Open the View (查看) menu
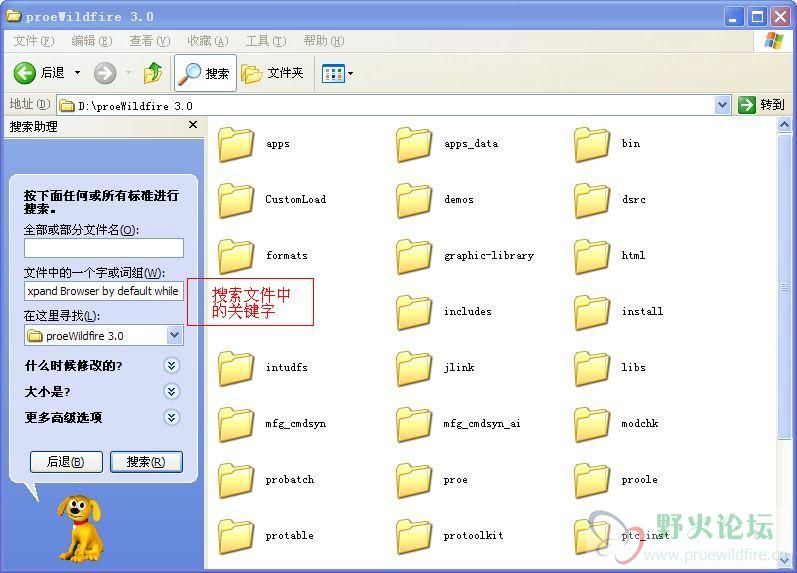 coord(149,41)
